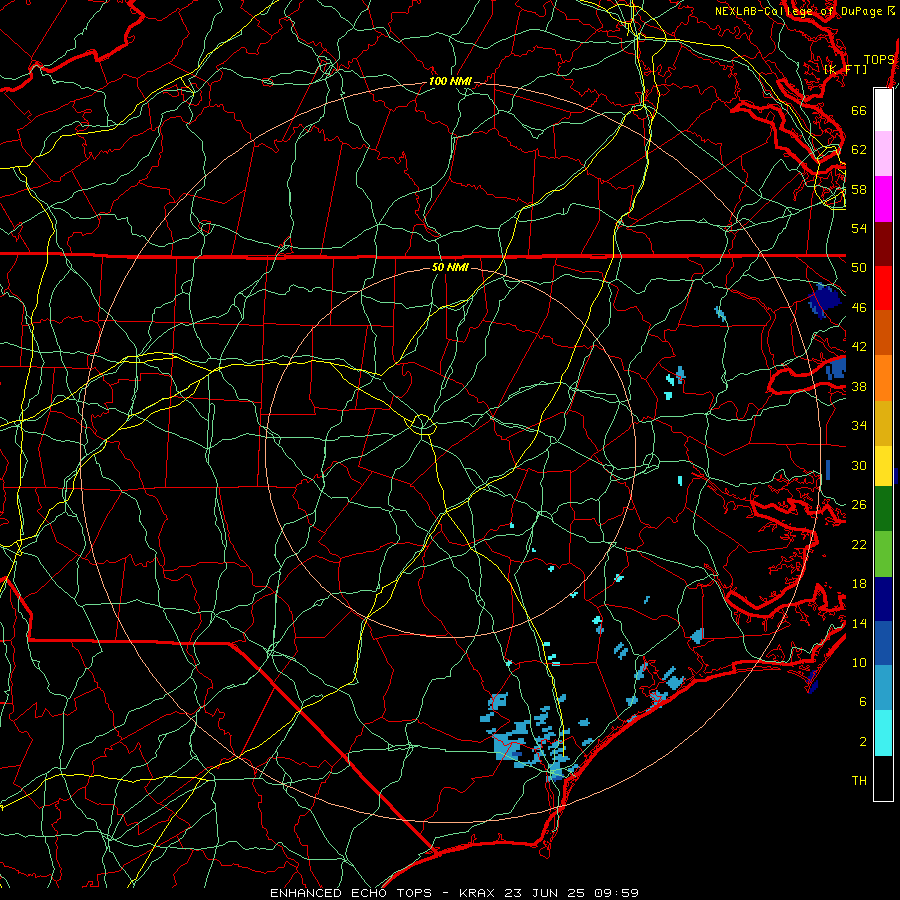The image size is (900, 900).
Task: Click the "62" legend value
Action: [859, 150]
